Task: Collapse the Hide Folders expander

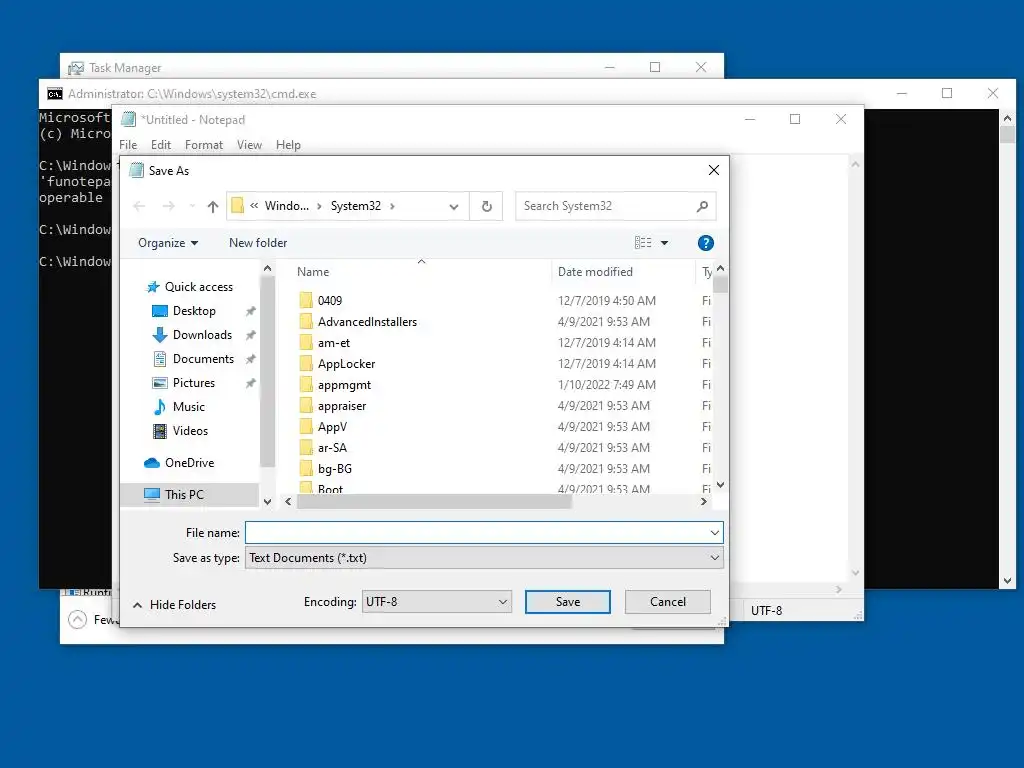Action: [174, 605]
